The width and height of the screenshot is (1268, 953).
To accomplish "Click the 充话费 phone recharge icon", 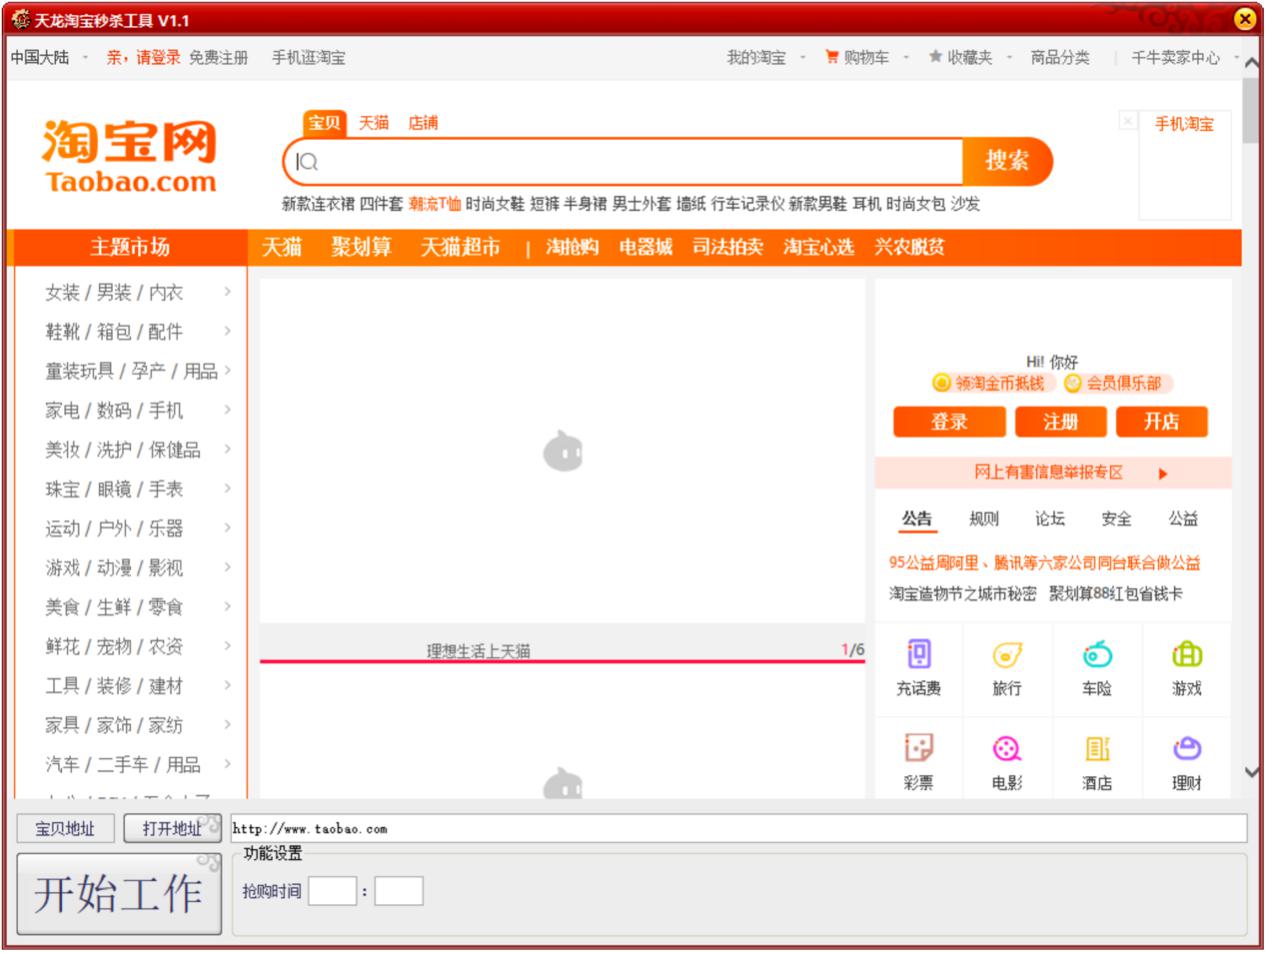I will tap(918, 656).
